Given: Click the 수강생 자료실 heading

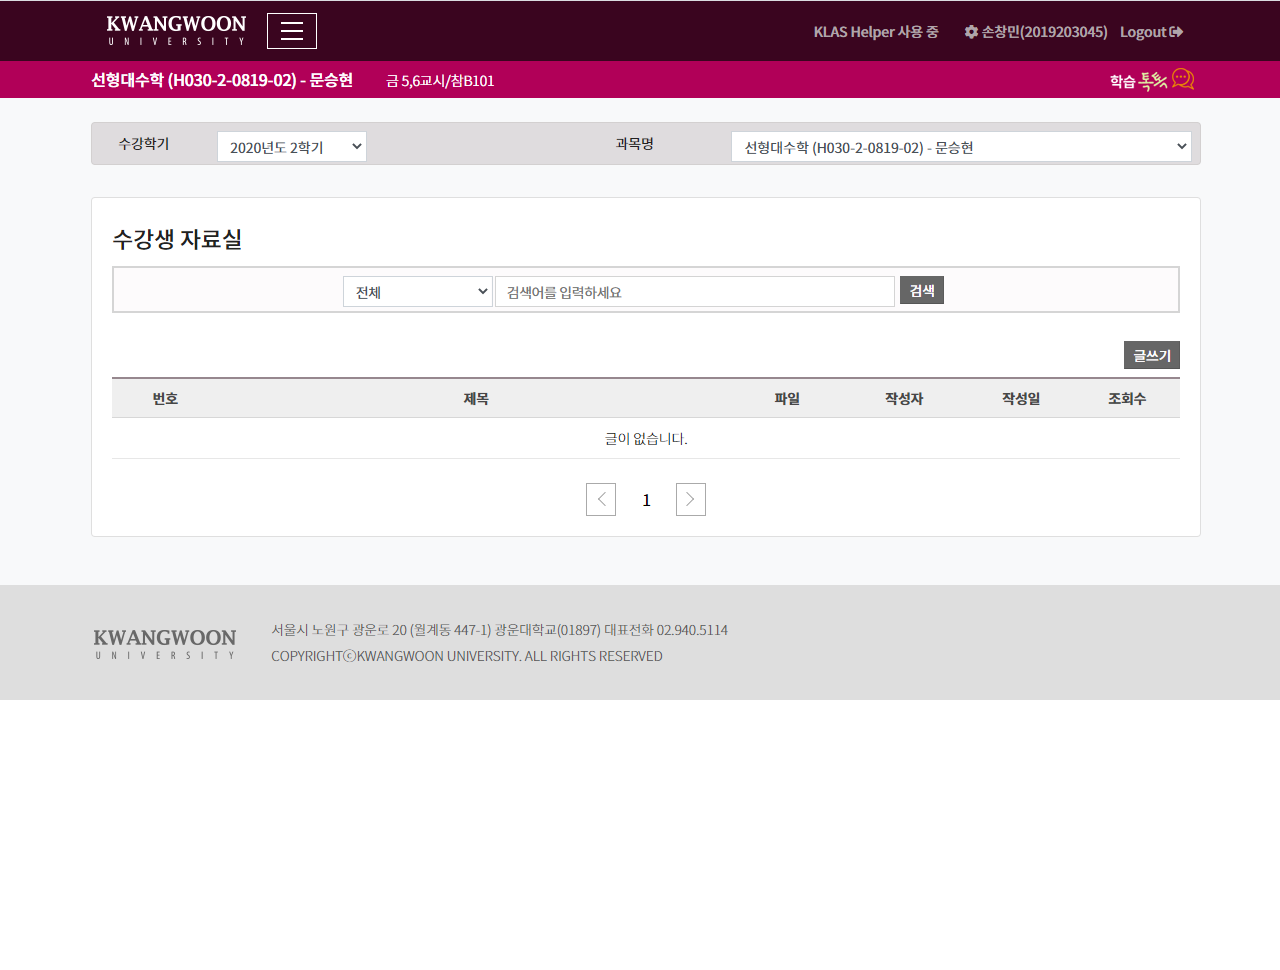Looking at the screenshot, I should coord(177,239).
